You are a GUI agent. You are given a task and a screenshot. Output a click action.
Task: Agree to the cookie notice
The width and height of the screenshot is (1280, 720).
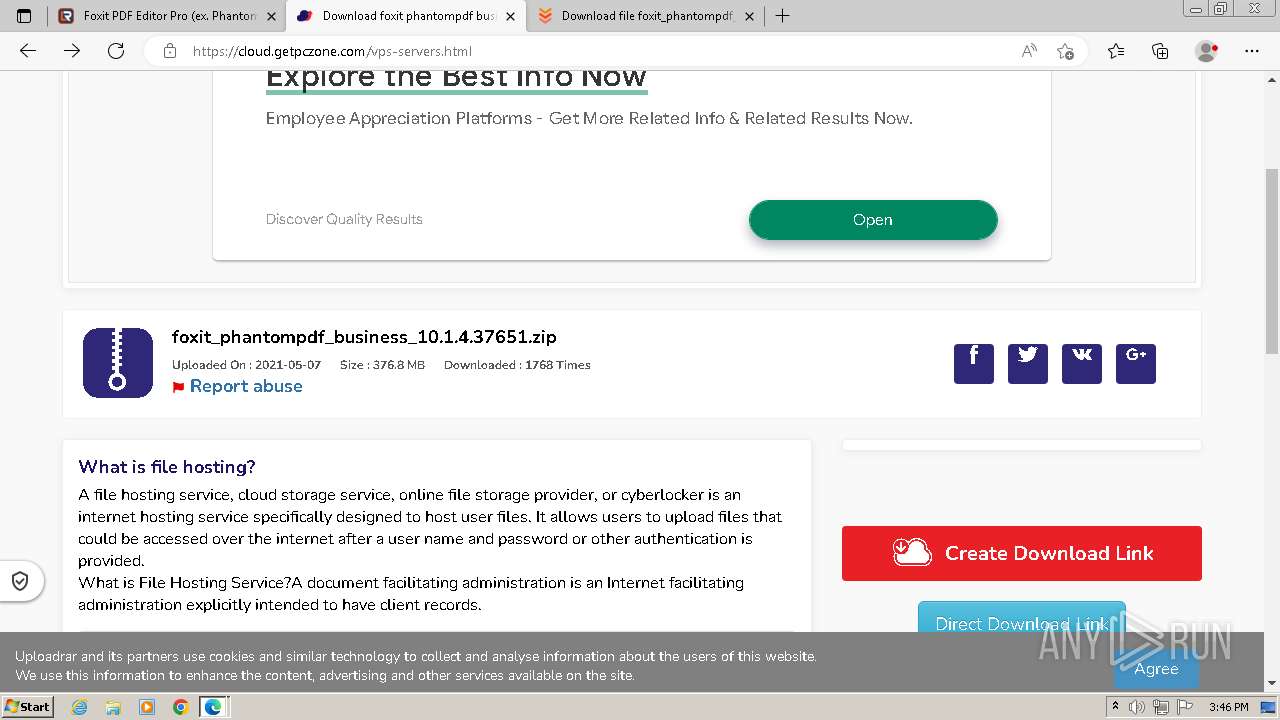point(1156,669)
